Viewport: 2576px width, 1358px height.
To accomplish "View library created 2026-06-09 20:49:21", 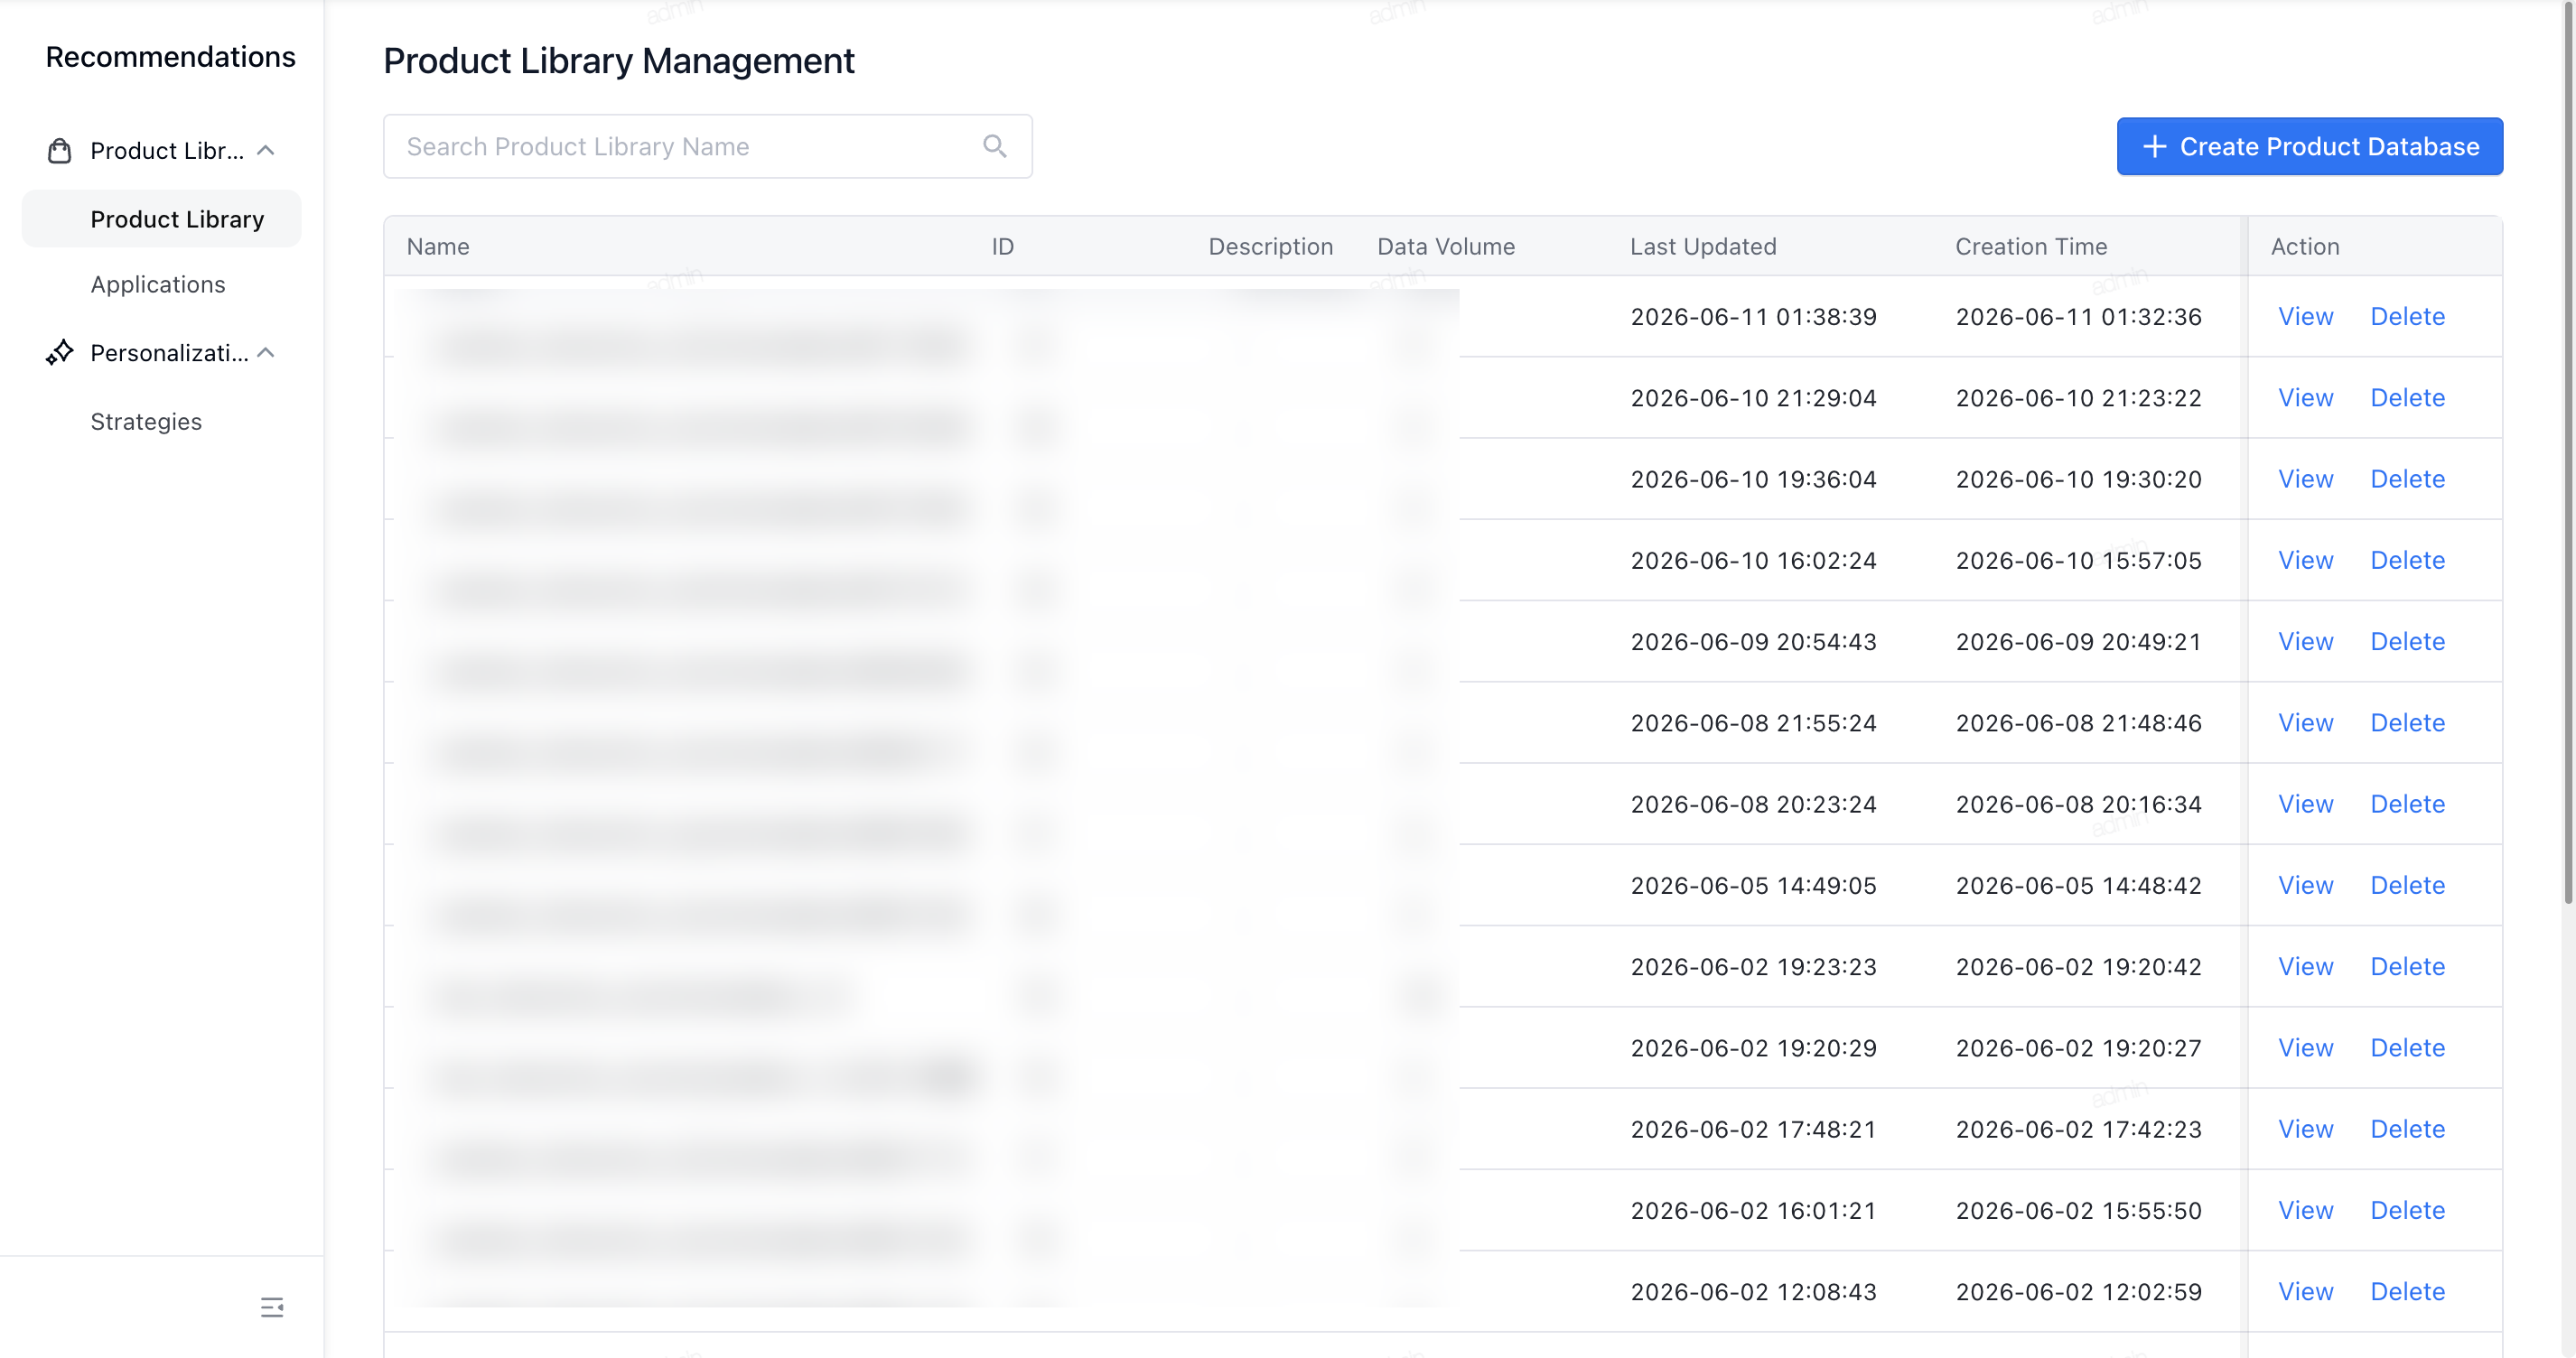I will [x=2306, y=641].
